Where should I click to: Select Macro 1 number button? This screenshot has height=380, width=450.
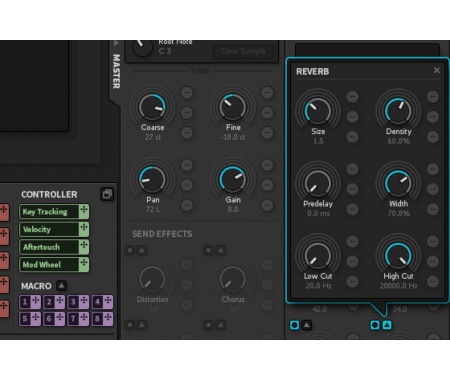[x=25, y=302]
